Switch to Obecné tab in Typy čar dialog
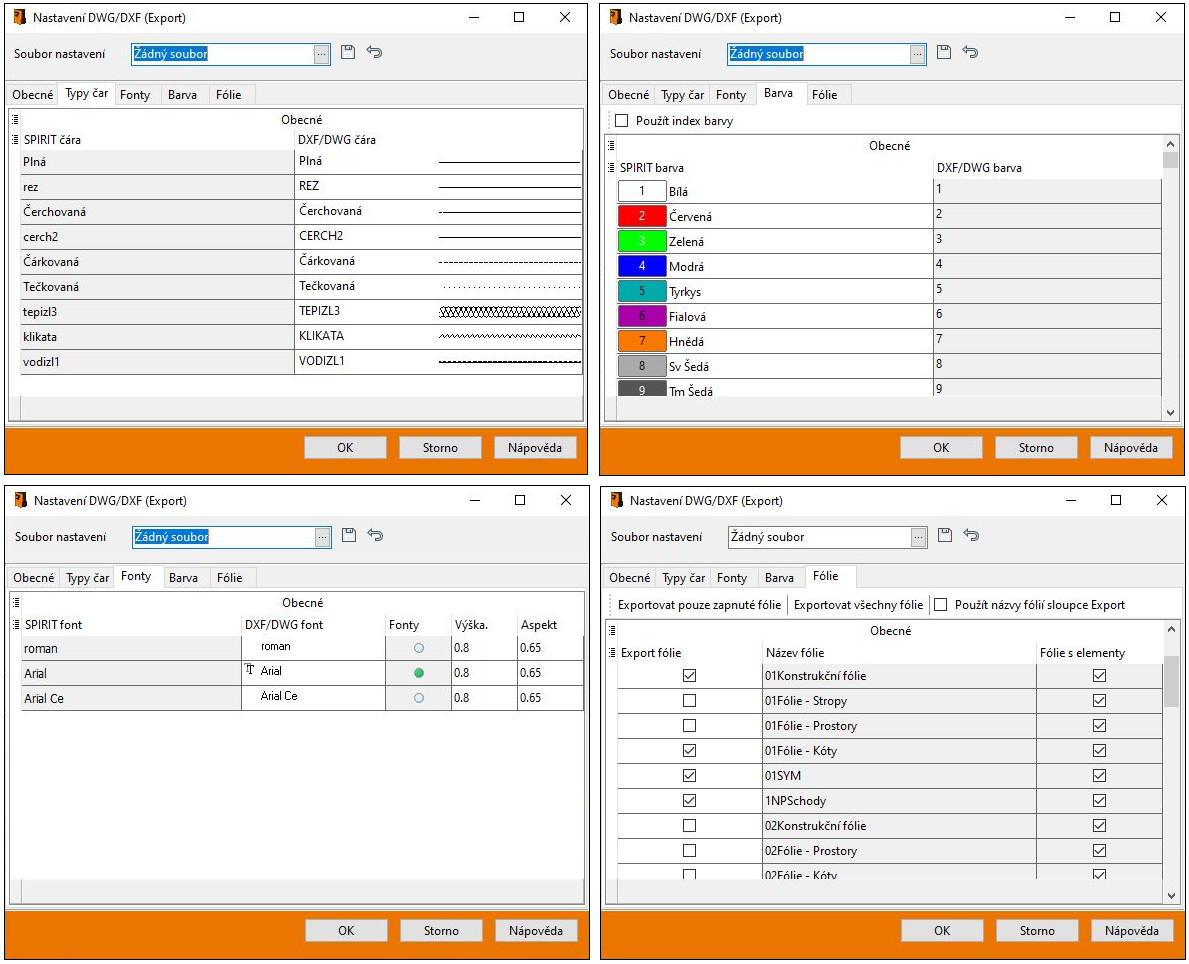This screenshot has width=1189, height=964. pos(32,95)
